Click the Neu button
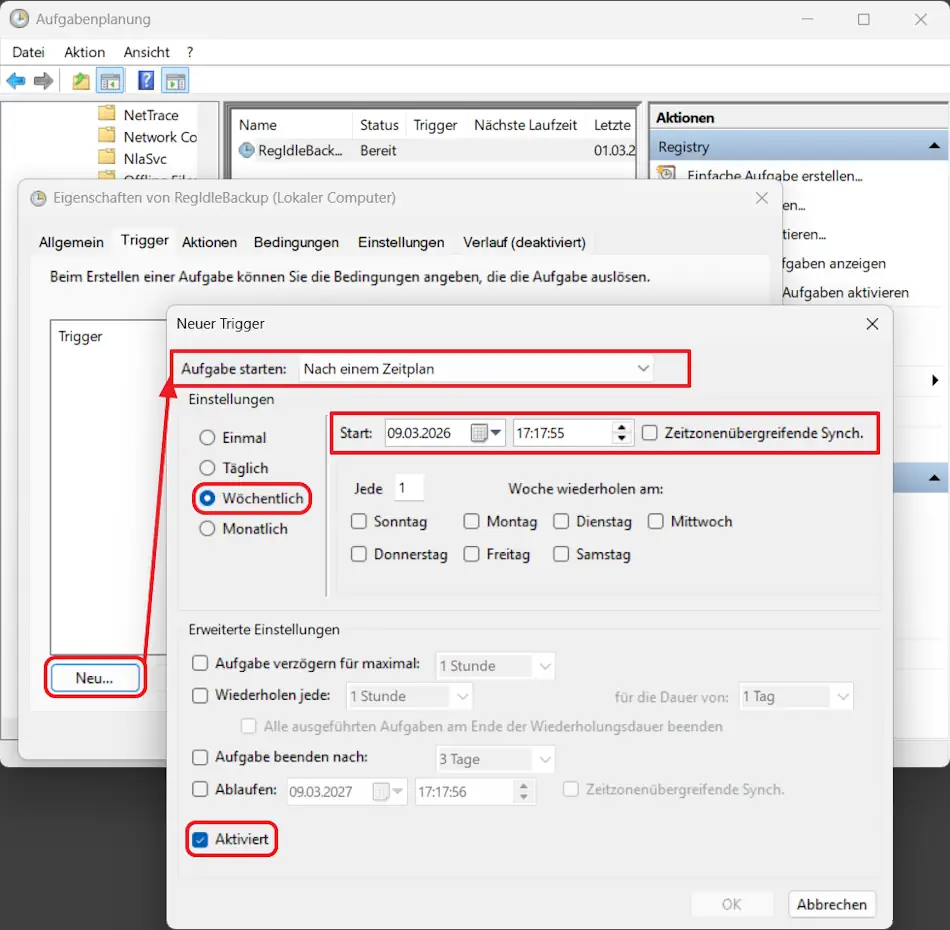Screen dimensions: 950x930 pyautogui.click(x=93, y=678)
